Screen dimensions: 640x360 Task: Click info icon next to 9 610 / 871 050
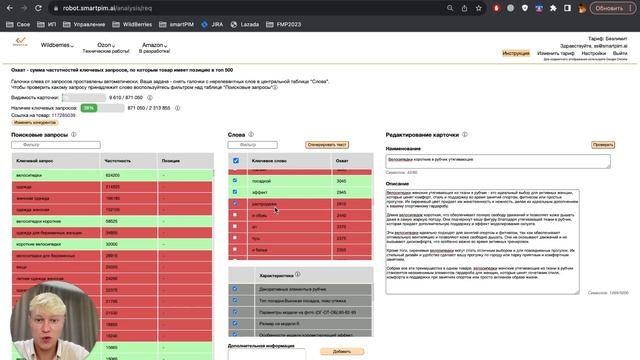click(x=150, y=98)
